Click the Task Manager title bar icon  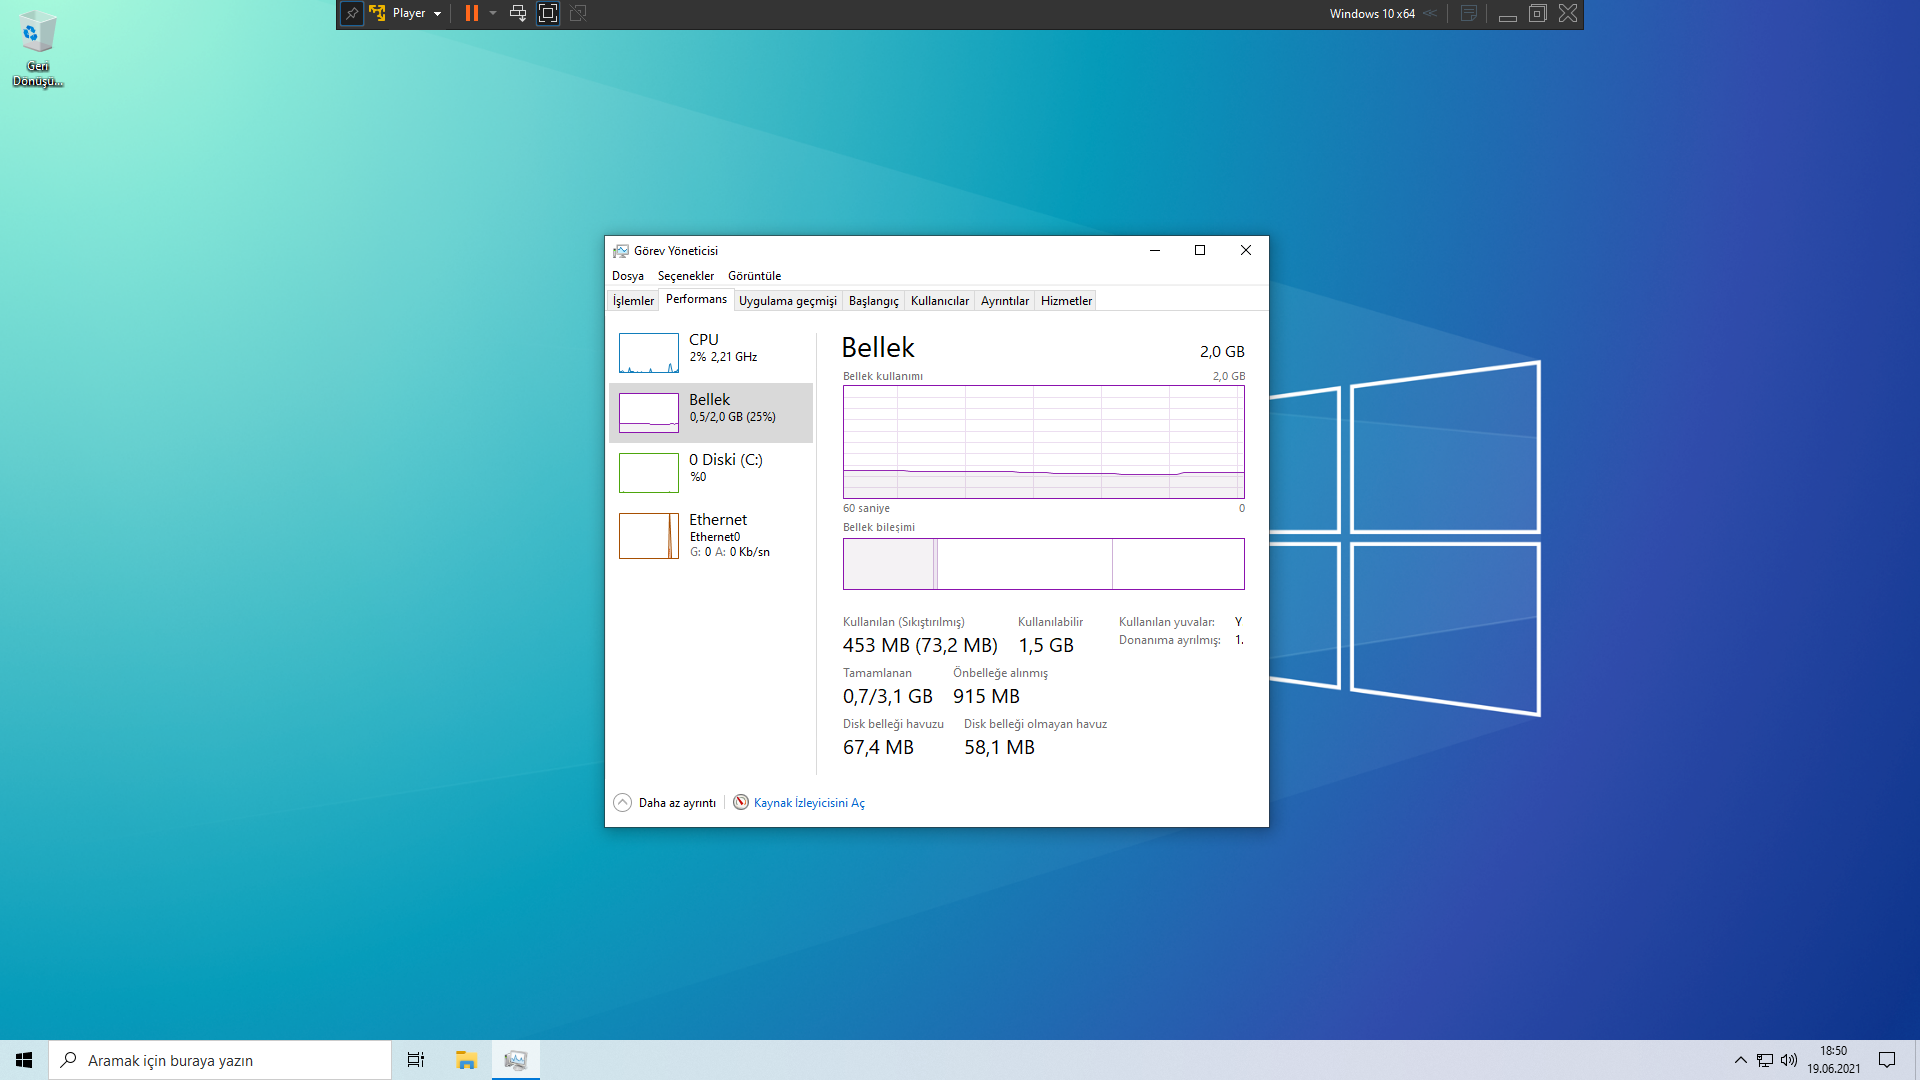(x=621, y=251)
